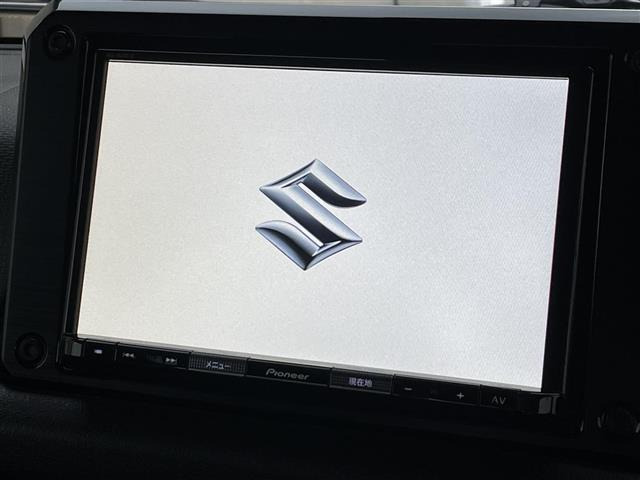Skip to the next track
The height and width of the screenshot is (480, 640).
pyautogui.click(x=171, y=360)
